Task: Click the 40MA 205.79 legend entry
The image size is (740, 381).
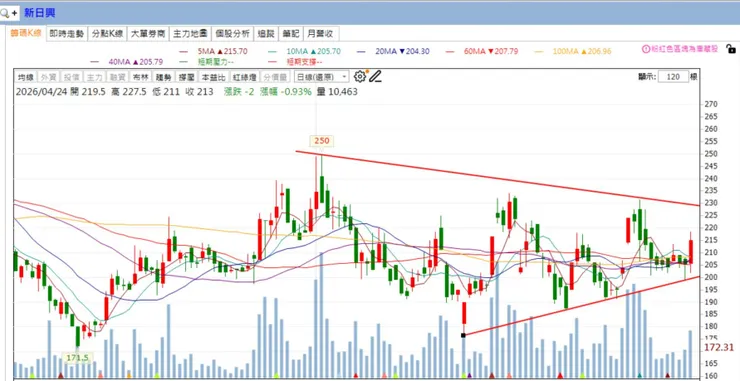Action: click(127, 62)
